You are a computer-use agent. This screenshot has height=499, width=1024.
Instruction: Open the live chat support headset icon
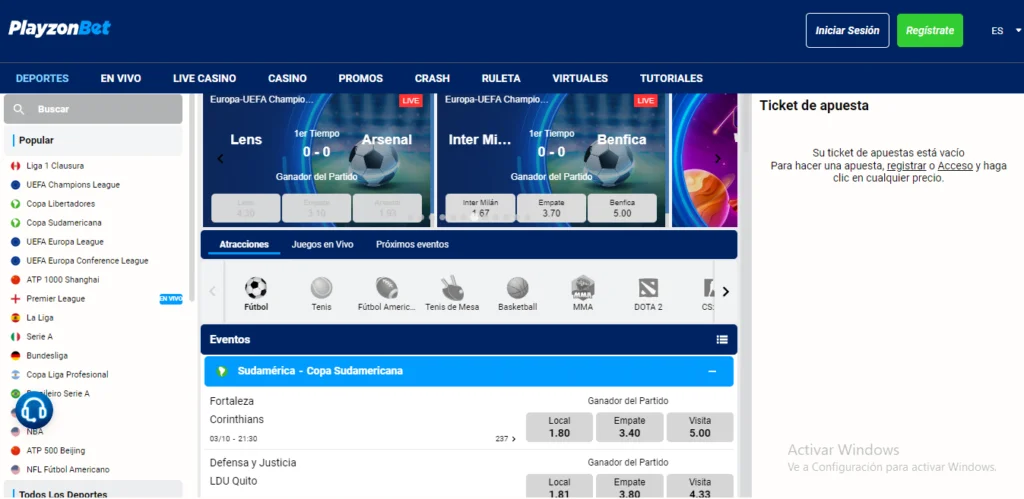click(34, 410)
